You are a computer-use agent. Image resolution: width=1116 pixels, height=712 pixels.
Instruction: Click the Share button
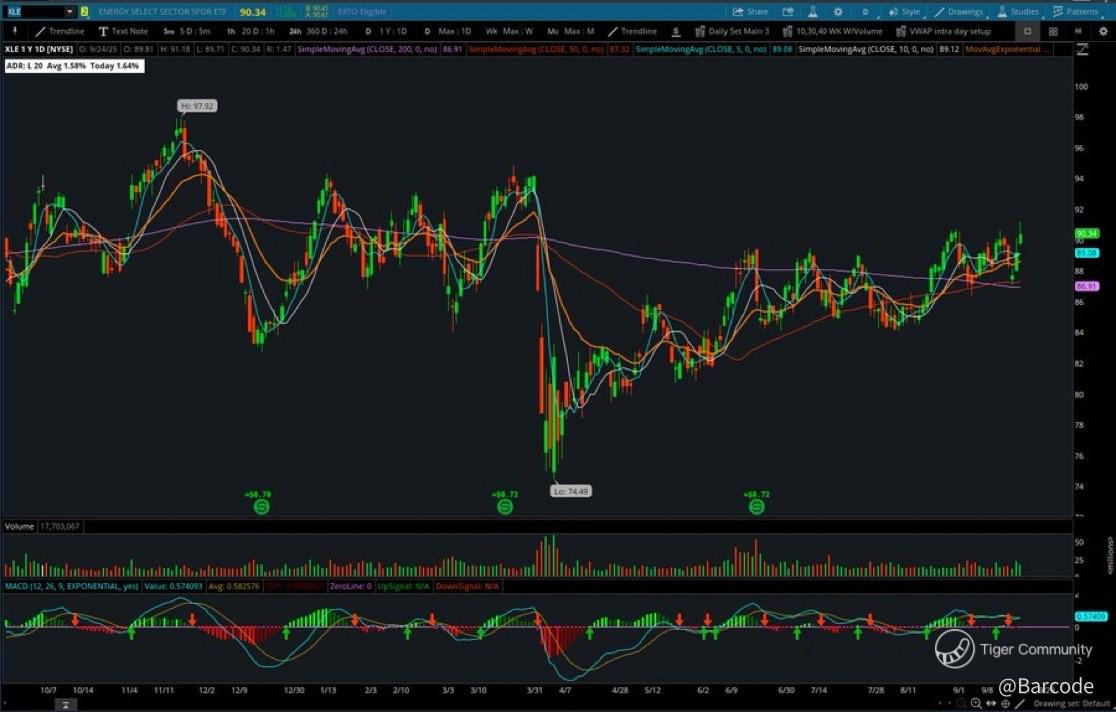(x=750, y=11)
